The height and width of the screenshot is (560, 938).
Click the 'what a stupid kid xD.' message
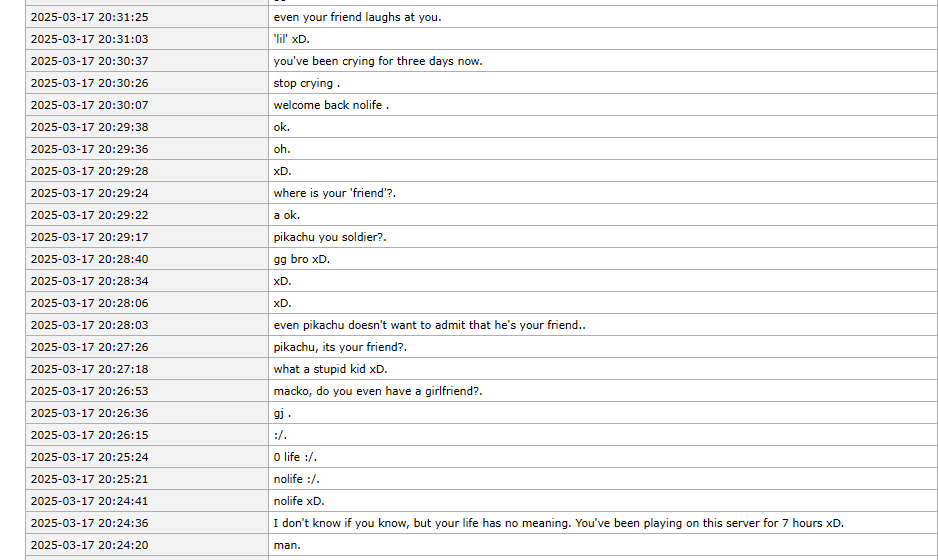point(330,369)
